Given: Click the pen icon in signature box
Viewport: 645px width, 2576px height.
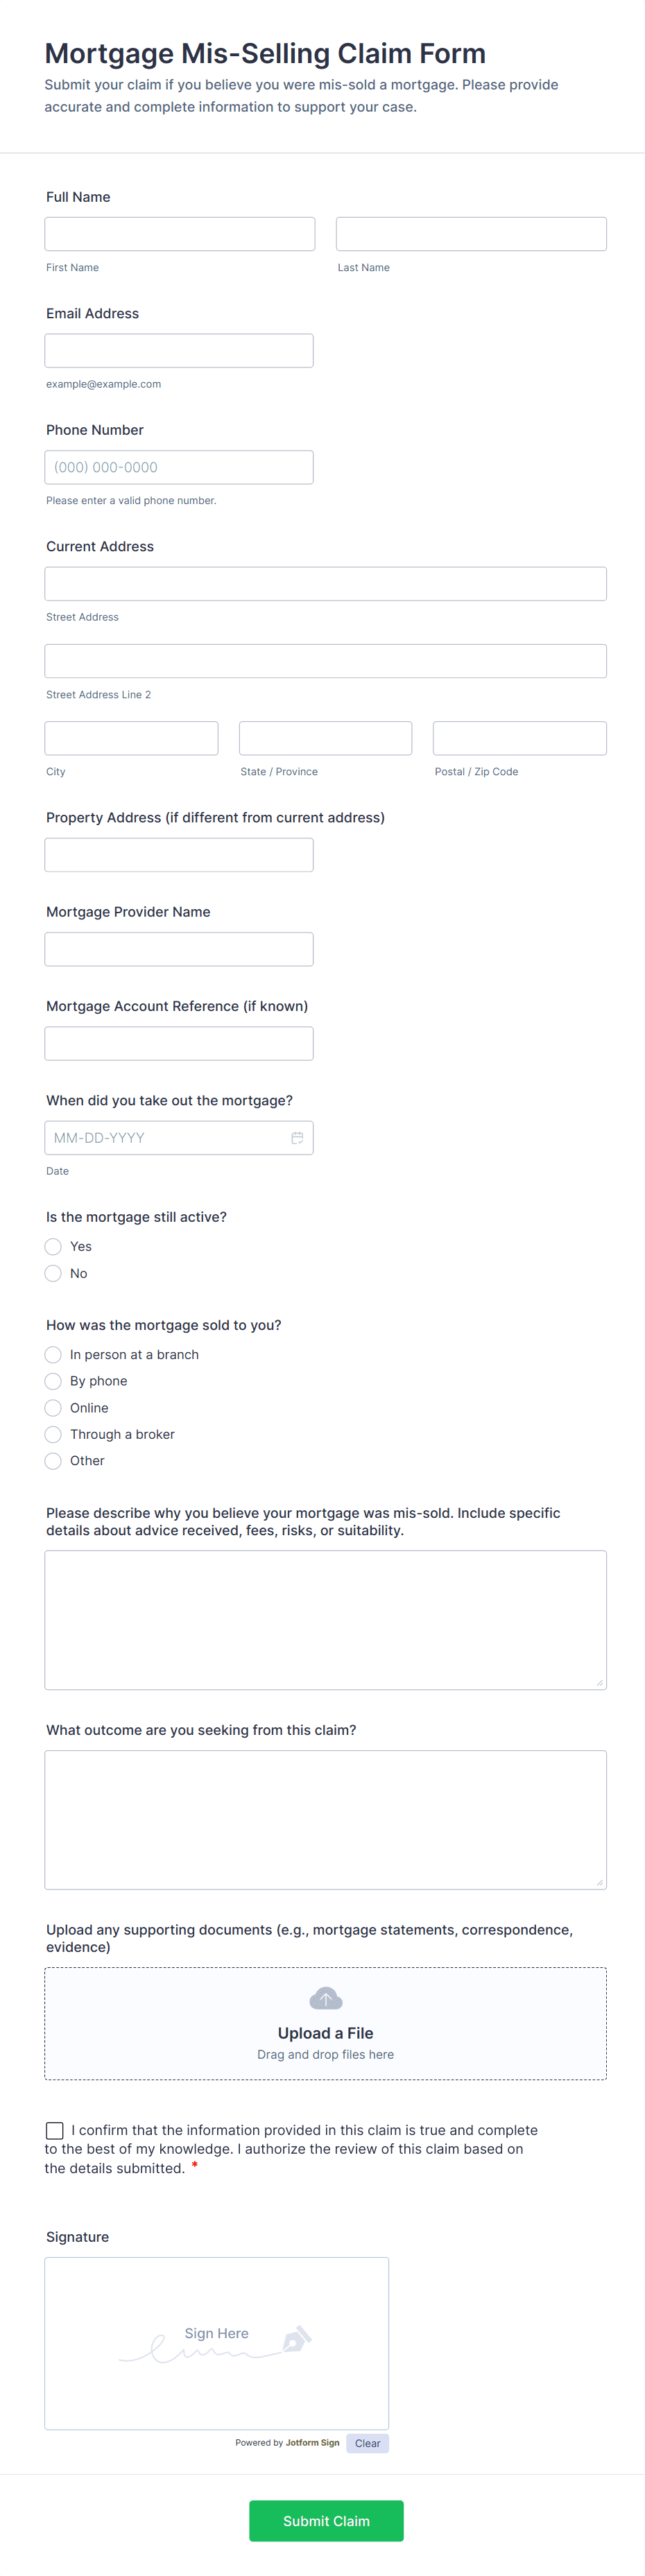Looking at the screenshot, I should click(297, 2339).
